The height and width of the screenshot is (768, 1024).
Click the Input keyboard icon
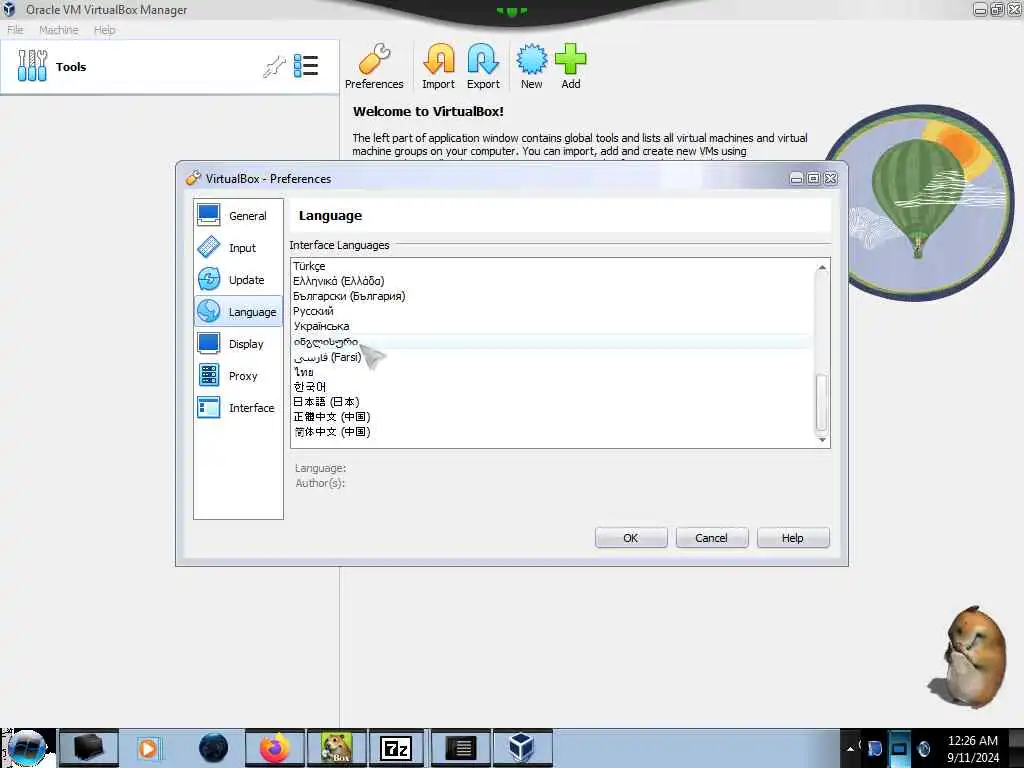[x=209, y=248]
